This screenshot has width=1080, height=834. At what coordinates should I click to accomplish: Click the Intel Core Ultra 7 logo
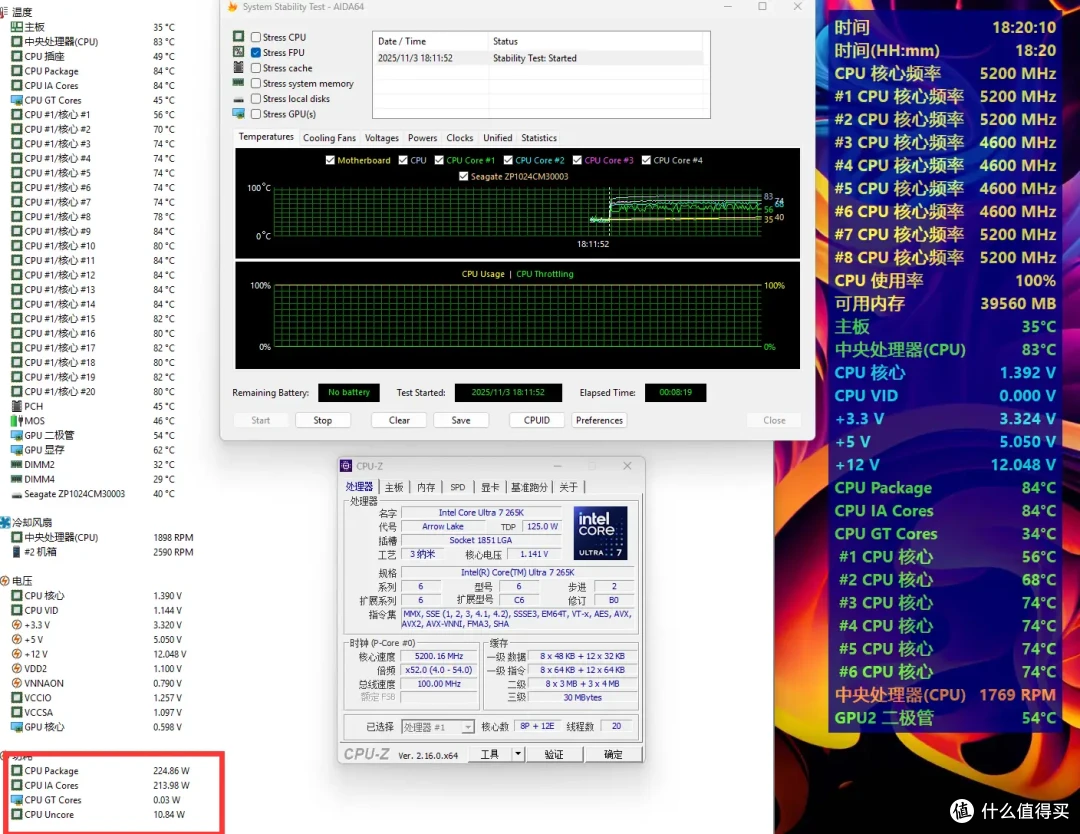coord(600,533)
